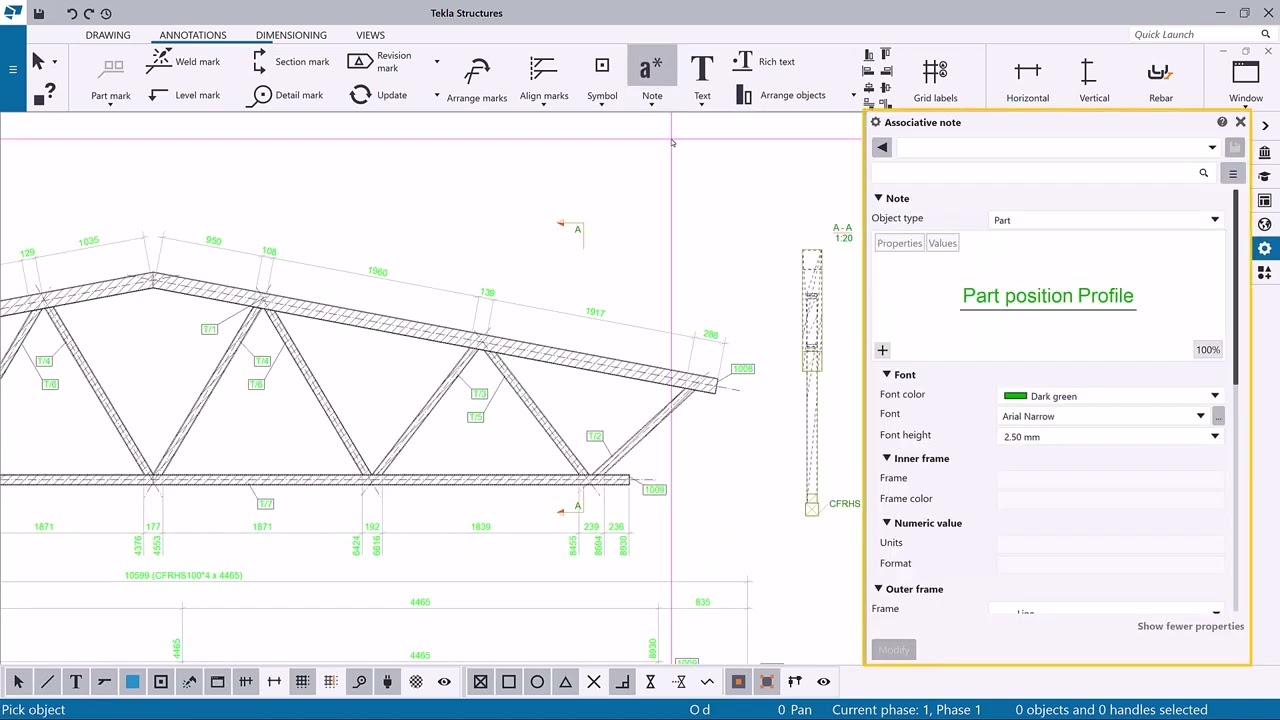The width and height of the screenshot is (1280, 720).
Task: Click the back arrow in Associative note panel
Action: (x=882, y=147)
